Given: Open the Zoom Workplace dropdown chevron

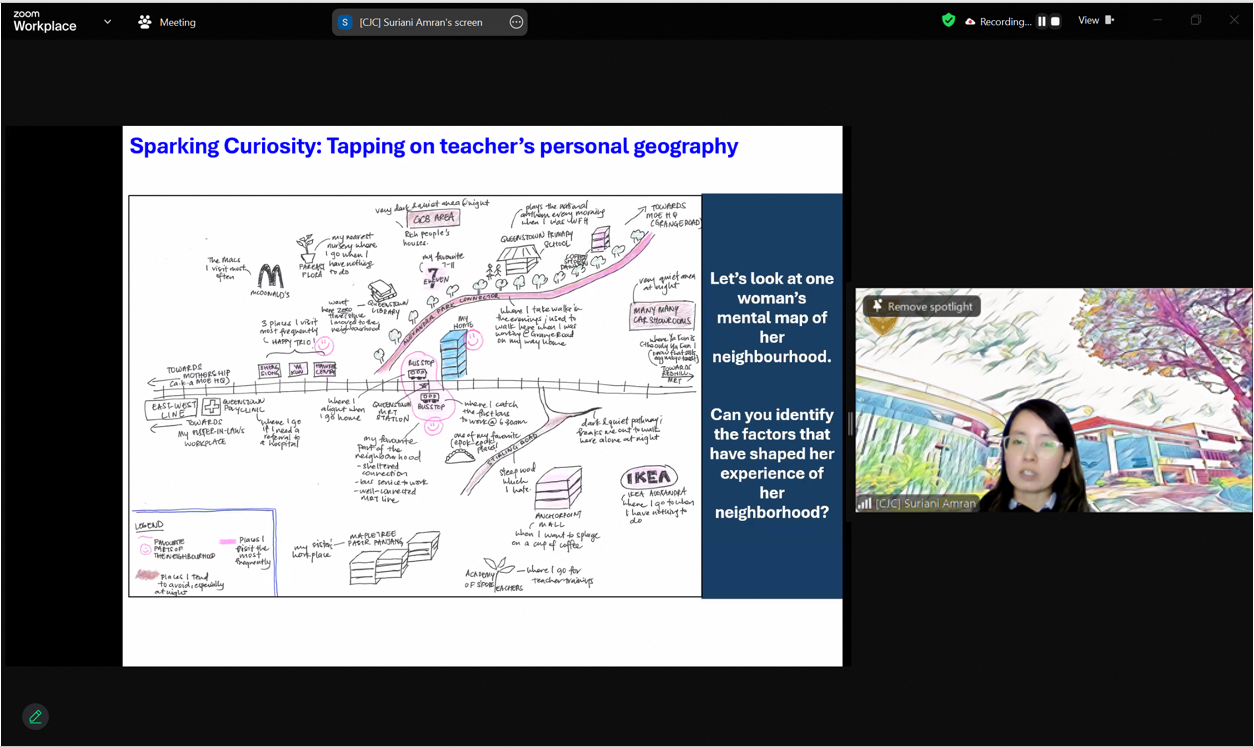Looking at the screenshot, I should pyautogui.click(x=107, y=22).
